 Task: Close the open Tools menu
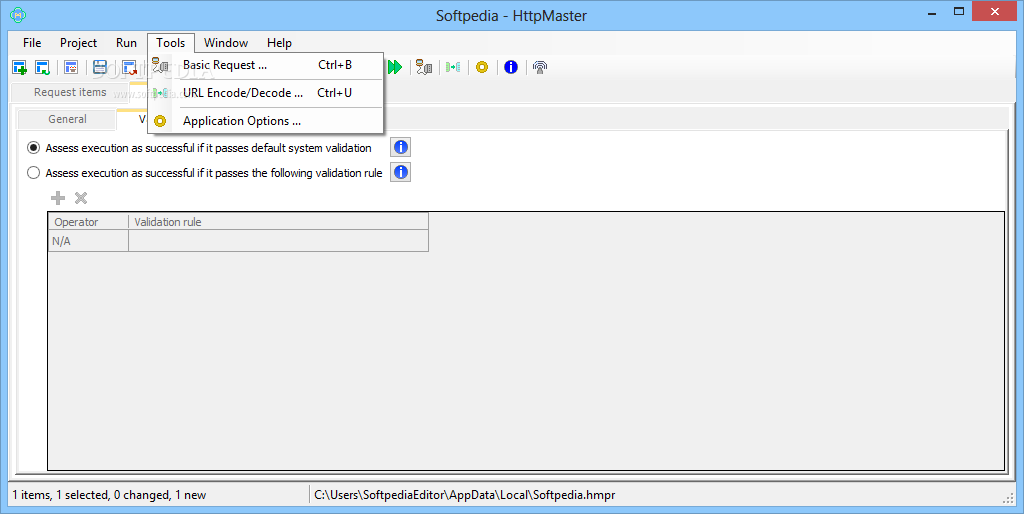170,43
